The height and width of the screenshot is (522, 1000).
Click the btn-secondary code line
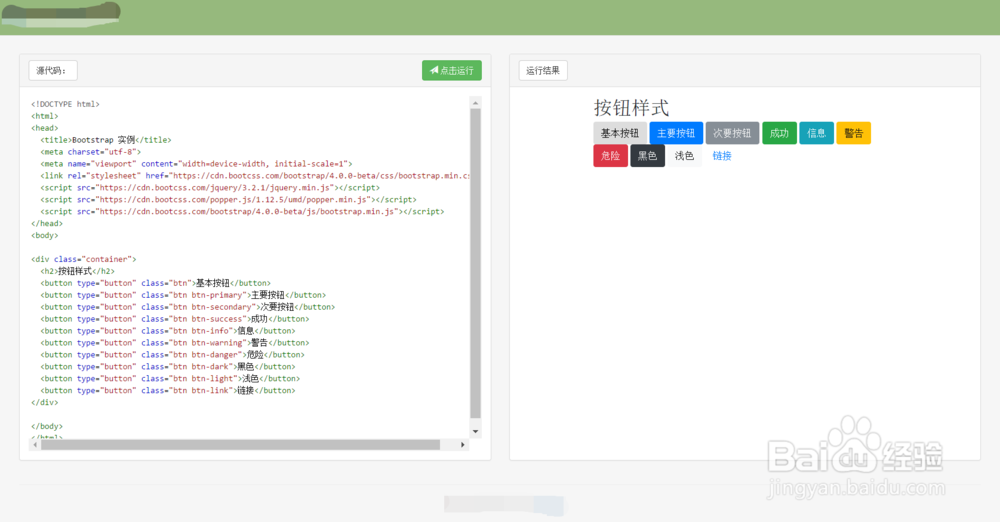[x=188, y=307]
